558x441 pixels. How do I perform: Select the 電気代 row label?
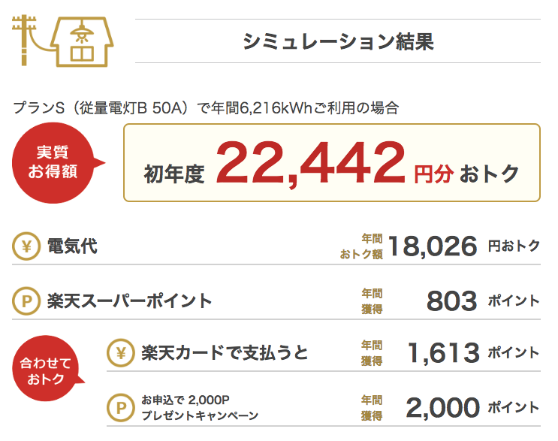coord(72,246)
